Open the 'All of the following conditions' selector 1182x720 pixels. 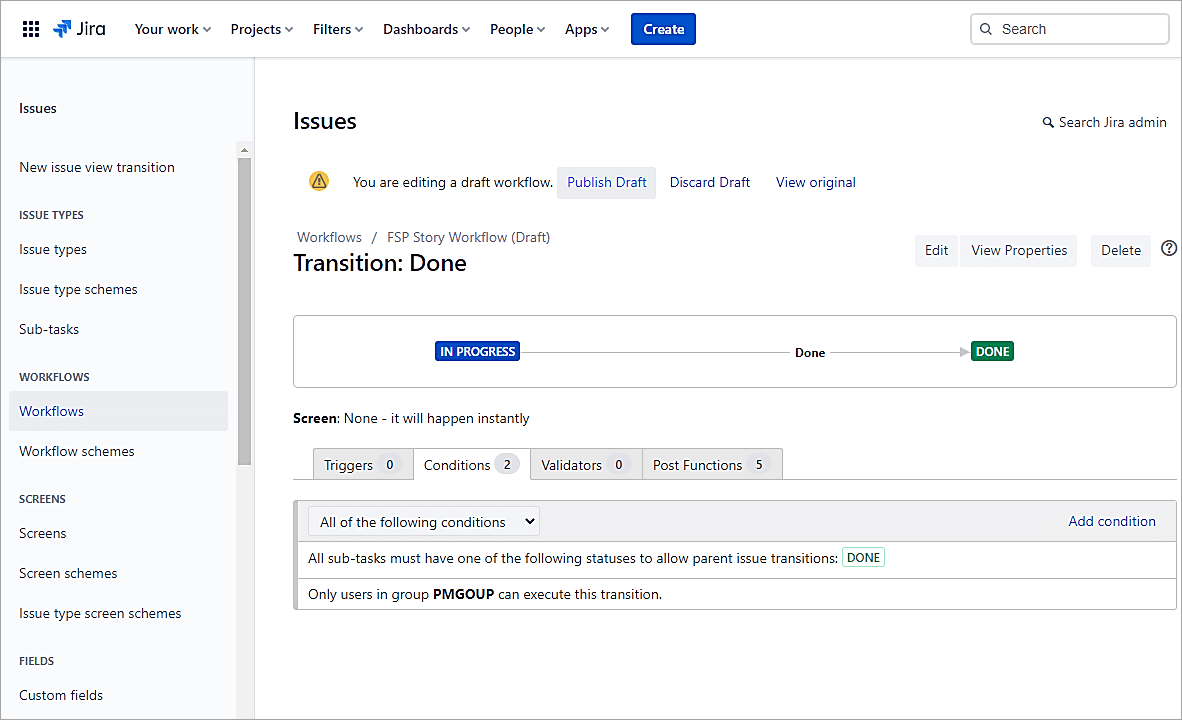point(423,522)
